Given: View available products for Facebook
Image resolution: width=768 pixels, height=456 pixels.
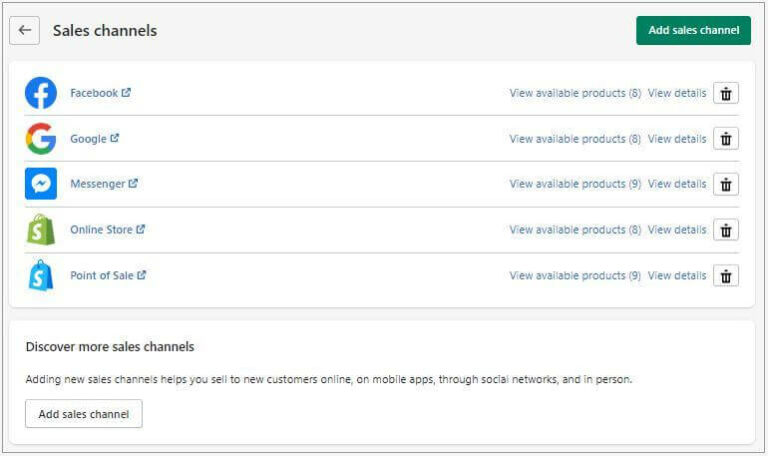Looking at the screenshot, I should click(x=575, y=93).
